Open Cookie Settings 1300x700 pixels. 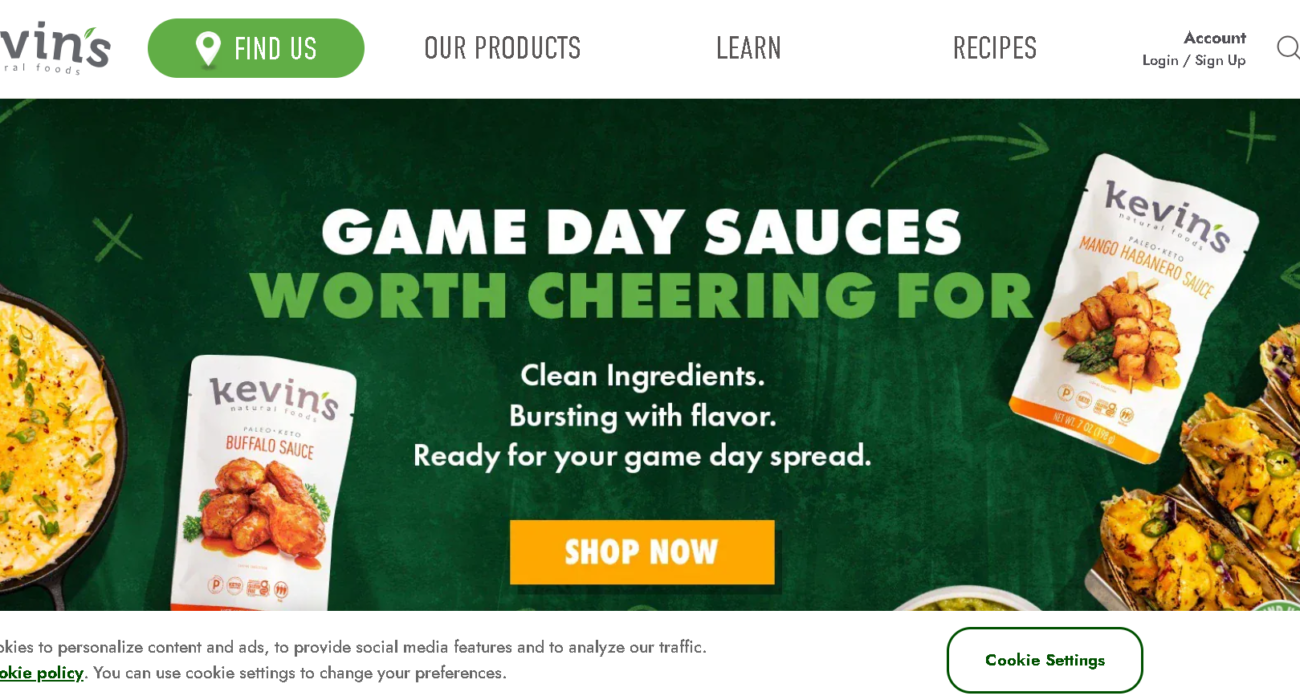click(1044, 660)
